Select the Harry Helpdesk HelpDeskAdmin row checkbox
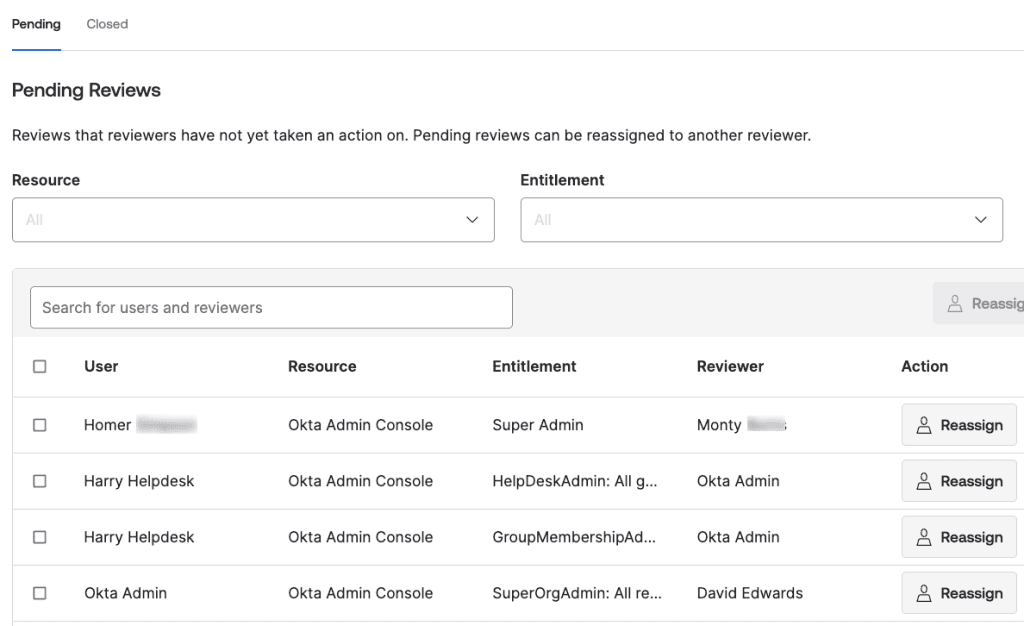 (40, 481)
